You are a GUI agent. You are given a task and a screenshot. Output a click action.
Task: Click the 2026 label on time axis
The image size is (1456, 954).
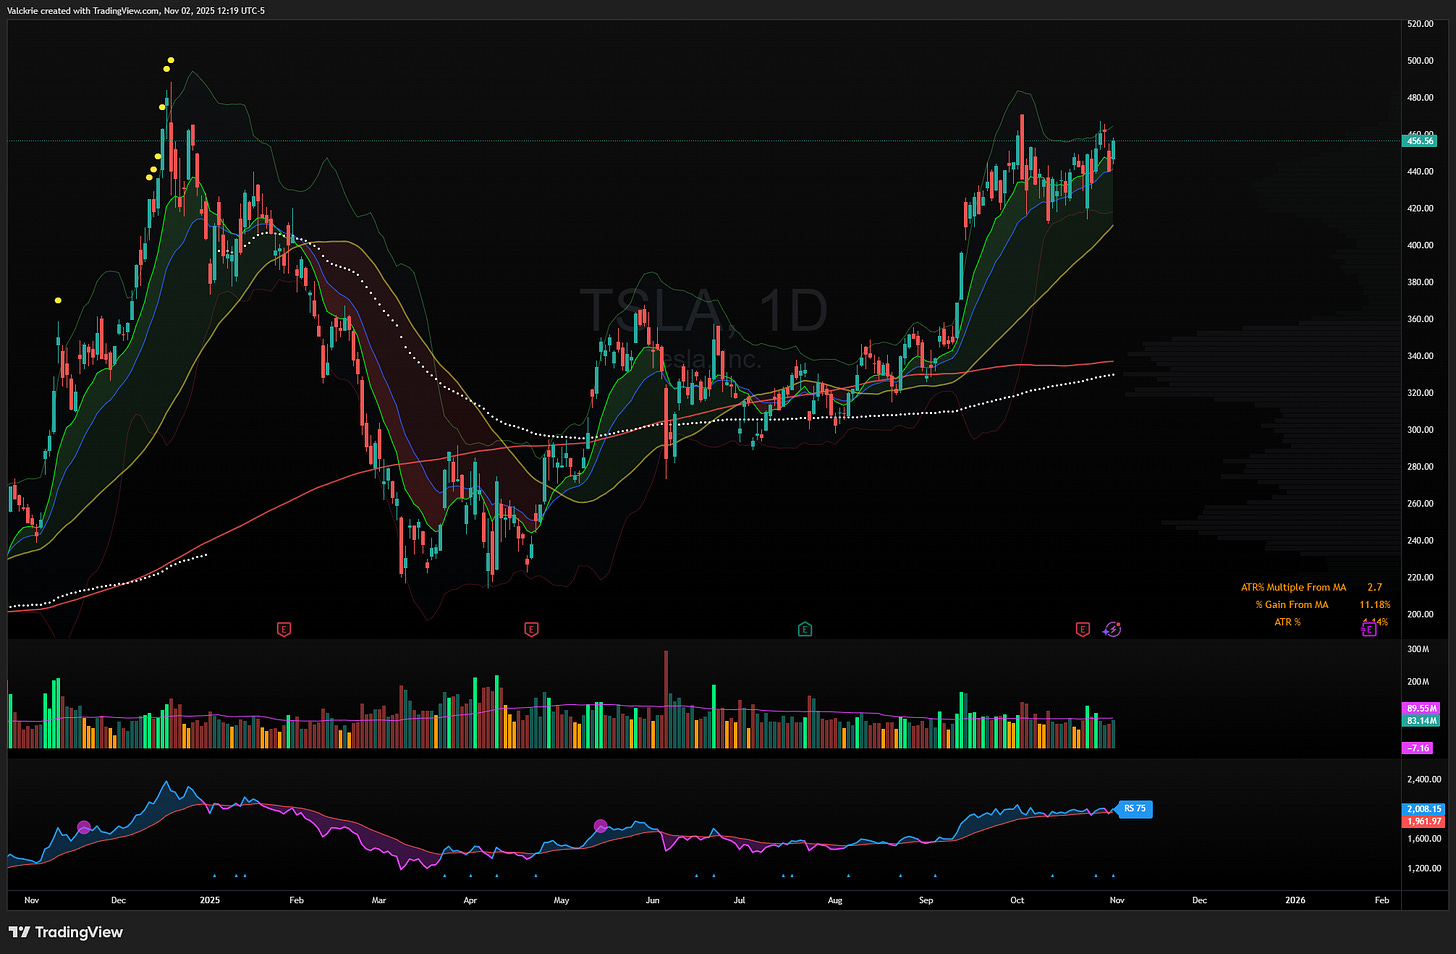click(1295, 900)
